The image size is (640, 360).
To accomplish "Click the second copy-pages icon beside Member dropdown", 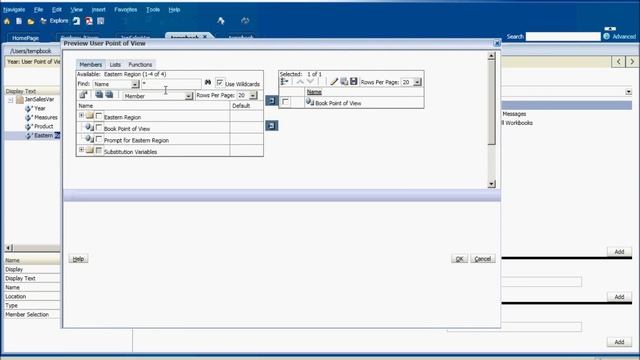I will [109, 95].
